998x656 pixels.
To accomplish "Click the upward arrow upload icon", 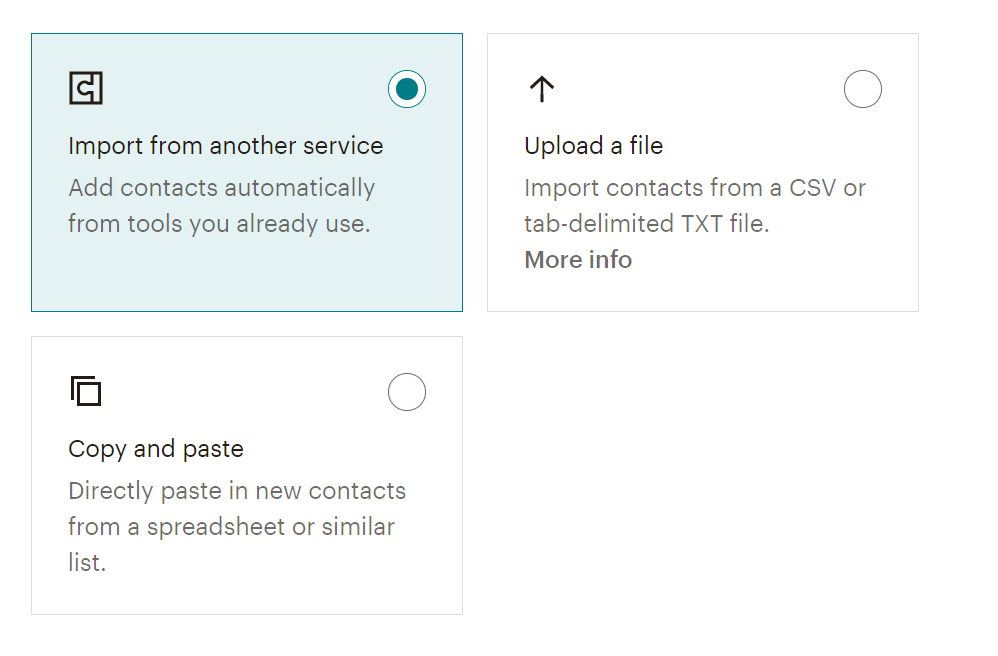I will (x=542, y=89).
